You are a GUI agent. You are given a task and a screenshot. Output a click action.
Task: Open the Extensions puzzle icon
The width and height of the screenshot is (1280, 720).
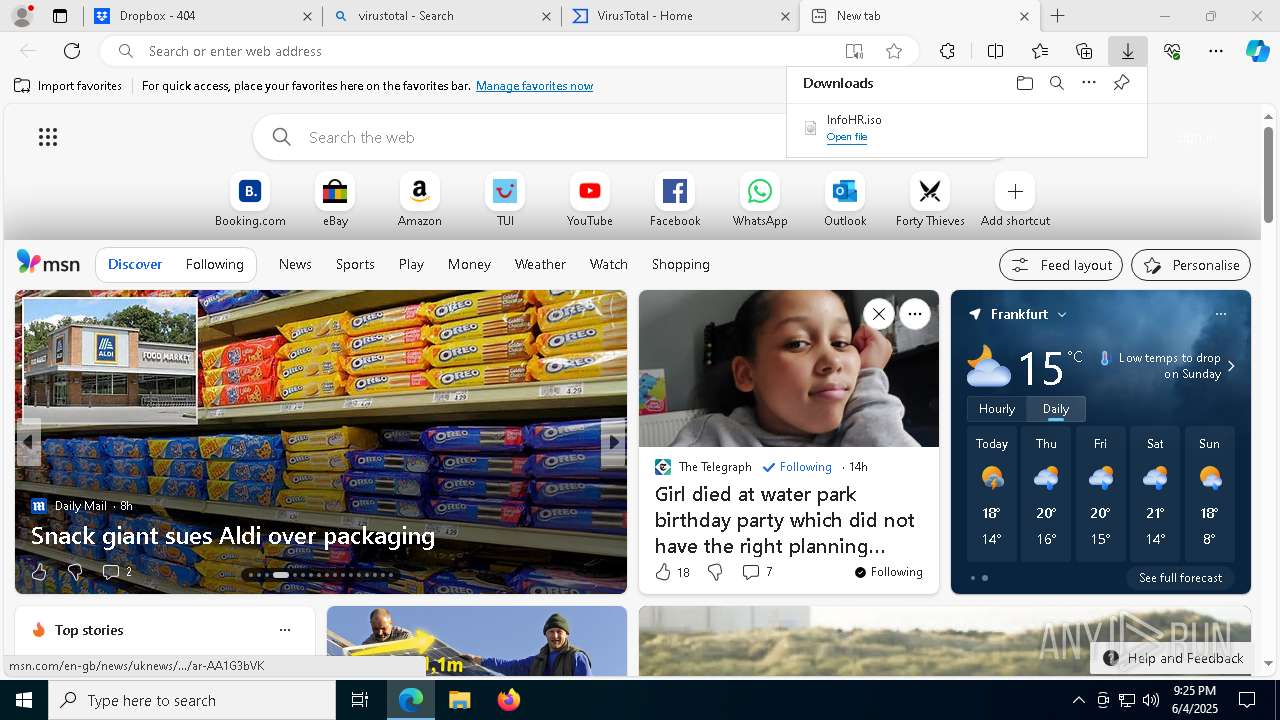tap(948, 51)
